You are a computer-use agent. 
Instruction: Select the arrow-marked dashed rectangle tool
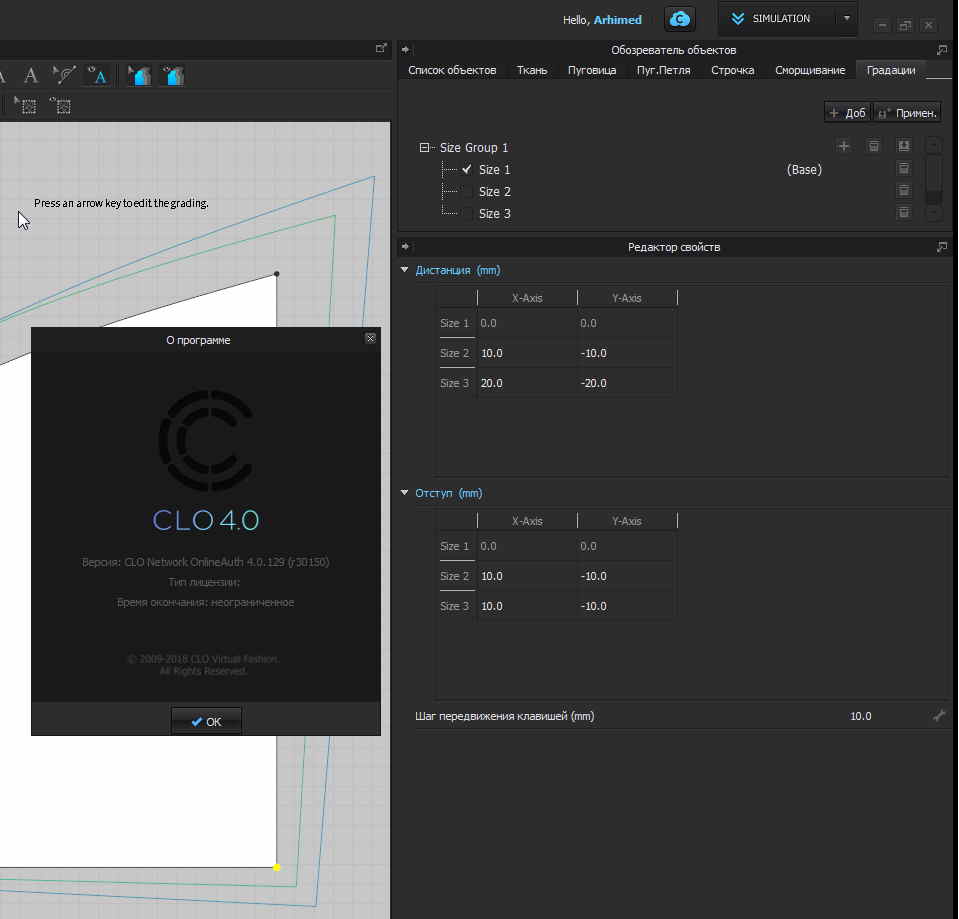point(25,105)
